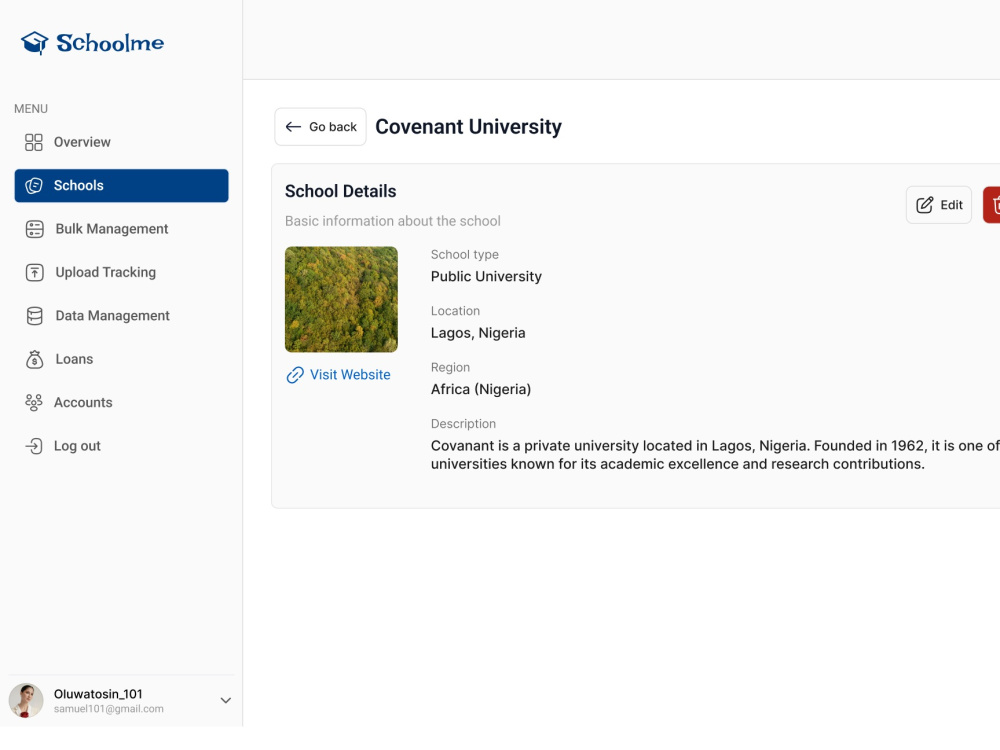
Task: Click the email samuel101@gmail.com
Action: 108,709
